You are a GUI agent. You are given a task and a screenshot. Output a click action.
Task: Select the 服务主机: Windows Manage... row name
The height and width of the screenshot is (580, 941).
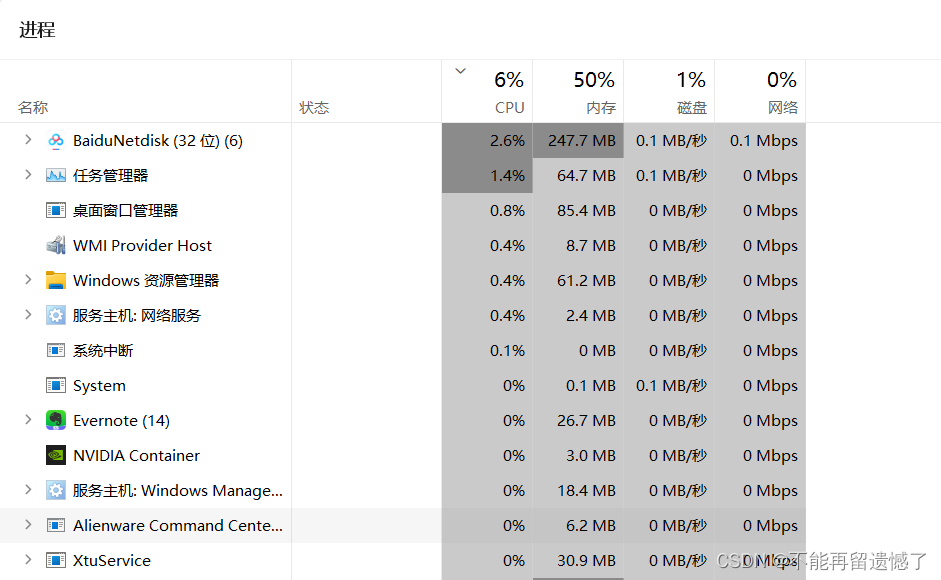click(178, 491)
